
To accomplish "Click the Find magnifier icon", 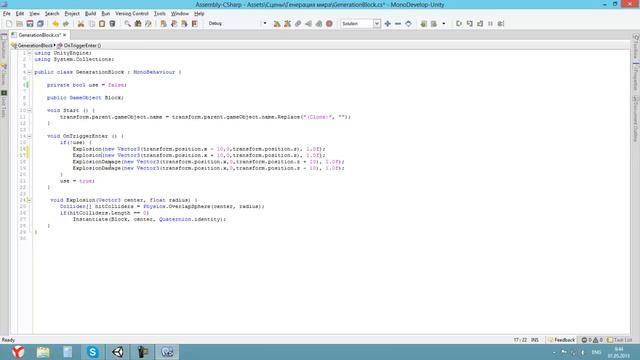I will coord(127,24).
